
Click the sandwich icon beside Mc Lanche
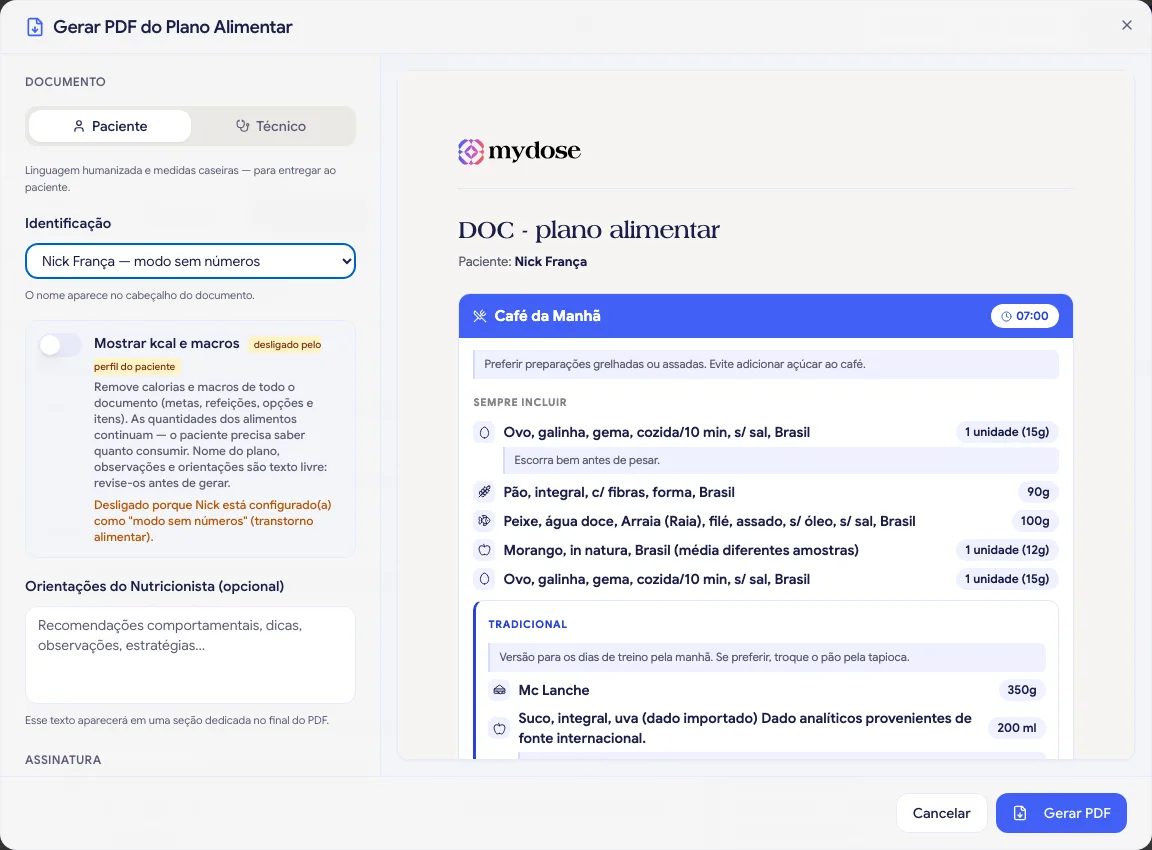point(500,690)
